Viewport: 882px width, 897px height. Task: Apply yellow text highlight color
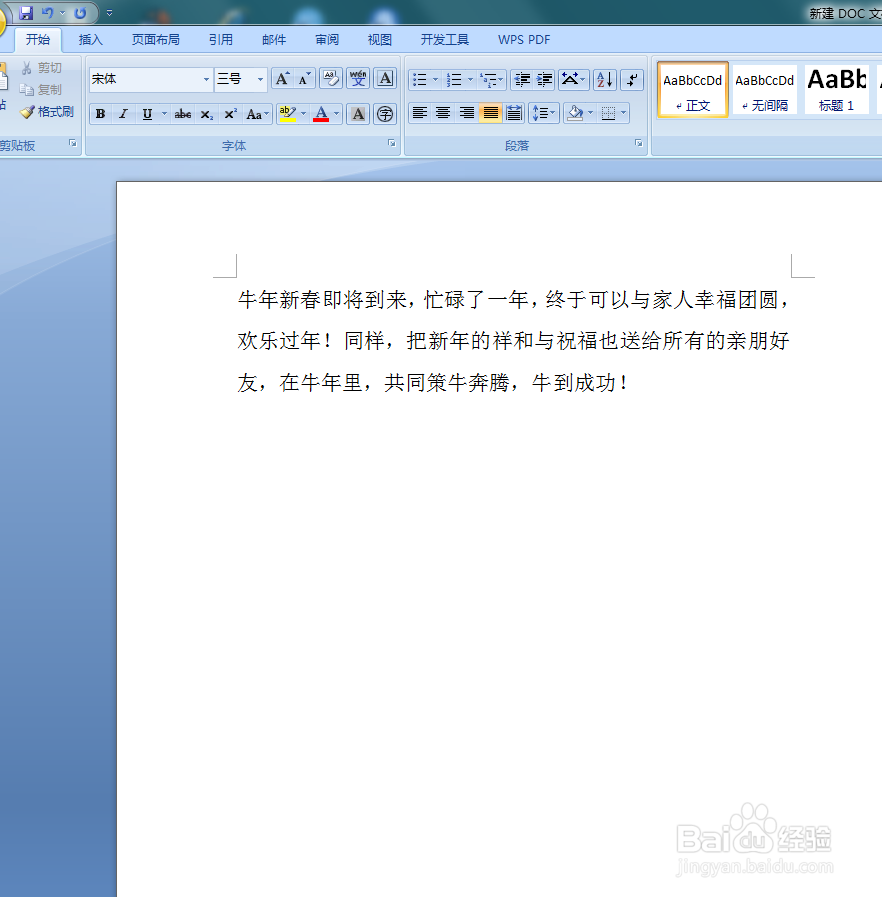[288, 114]
